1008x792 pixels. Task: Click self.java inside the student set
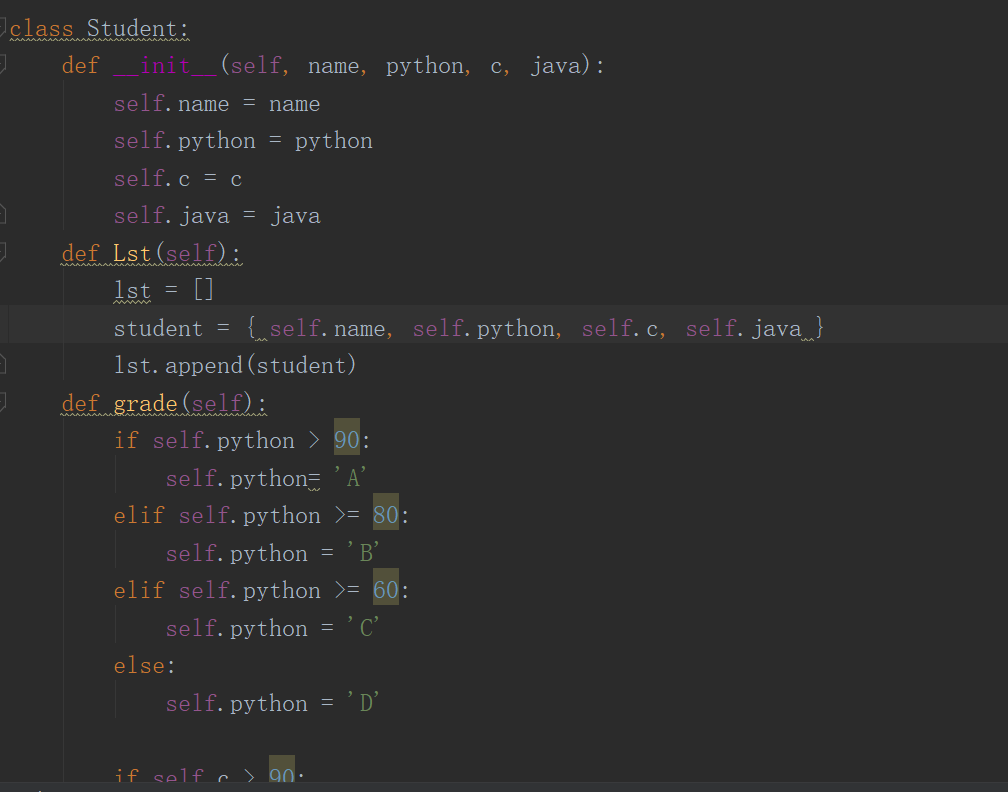[x=743, y=329]
